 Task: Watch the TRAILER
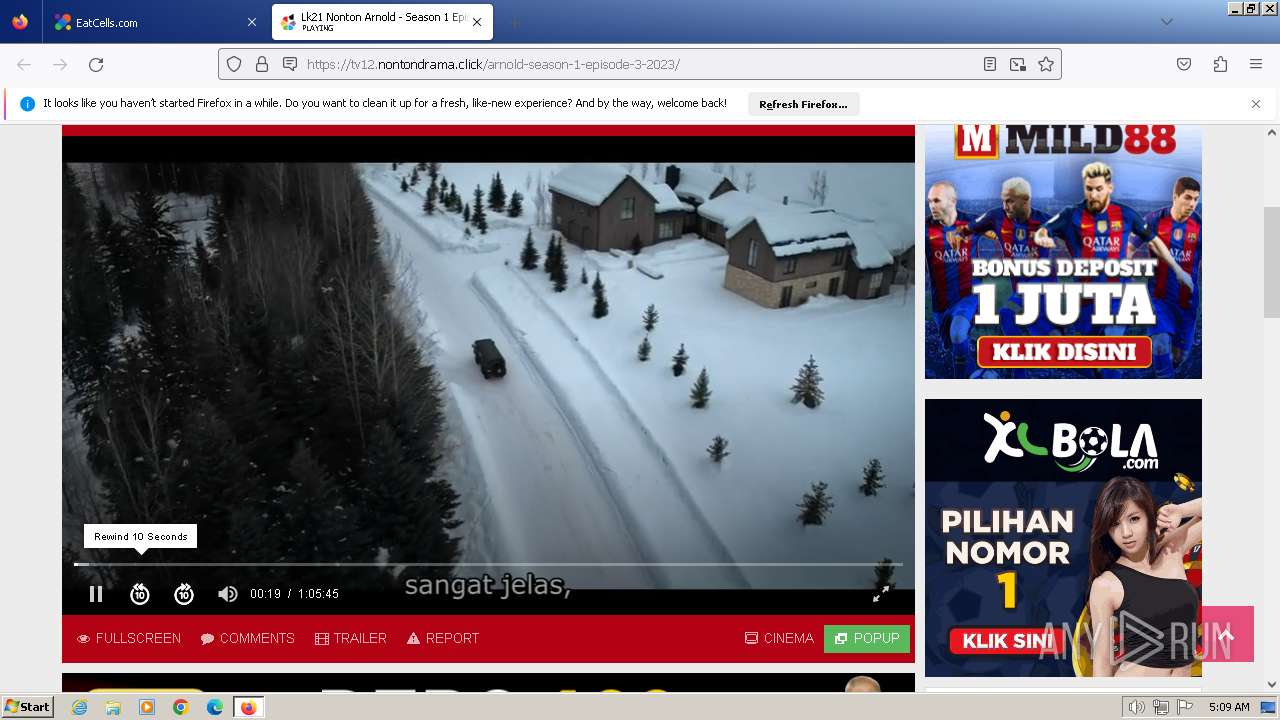[350, 638]
